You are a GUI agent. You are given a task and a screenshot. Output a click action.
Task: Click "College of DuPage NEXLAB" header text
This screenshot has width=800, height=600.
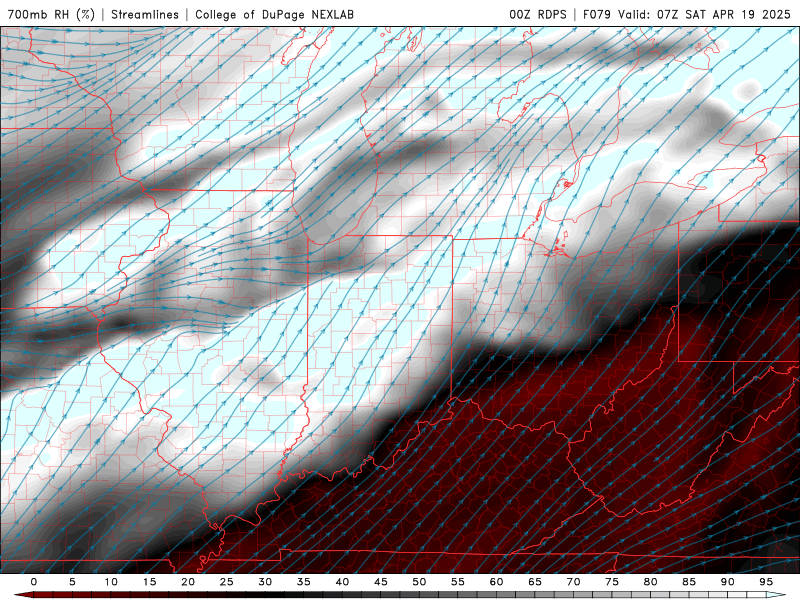[274, 14]
